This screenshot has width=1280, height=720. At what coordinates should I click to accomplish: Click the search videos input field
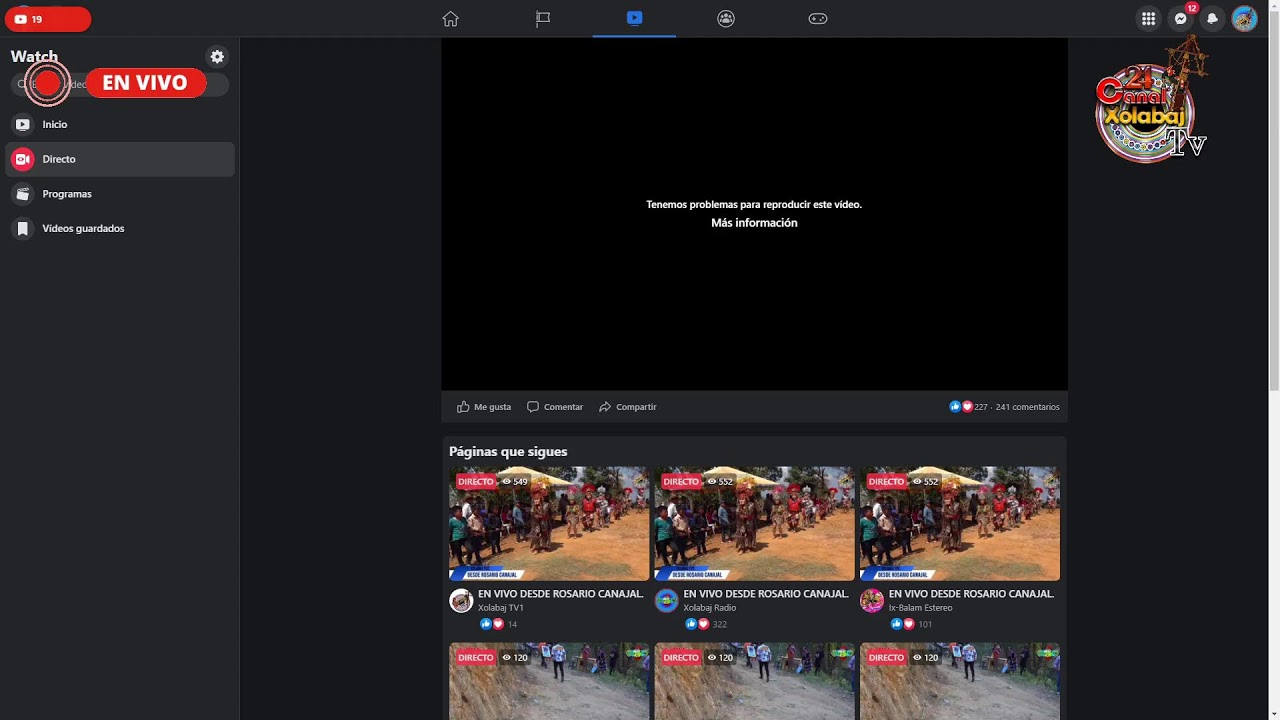coord(119,84)
